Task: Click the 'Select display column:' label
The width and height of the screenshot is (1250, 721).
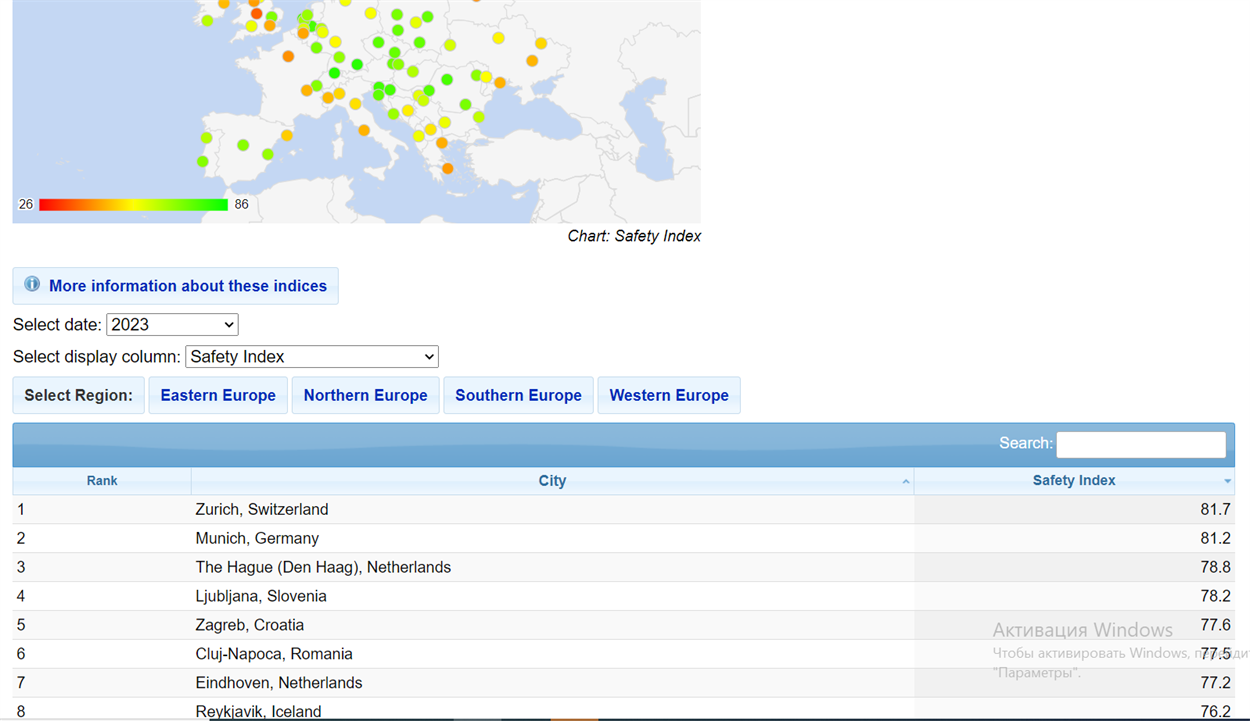Action: [x=97, y=357]
